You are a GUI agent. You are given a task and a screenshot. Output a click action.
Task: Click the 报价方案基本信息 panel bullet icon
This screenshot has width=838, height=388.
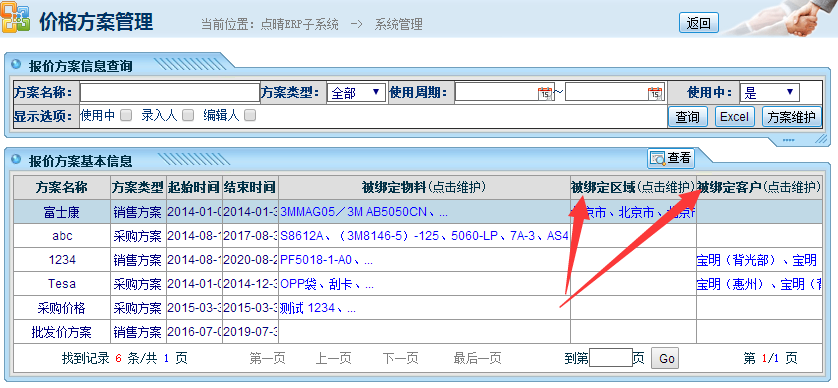pyautogui.click(x=16, y=159)
